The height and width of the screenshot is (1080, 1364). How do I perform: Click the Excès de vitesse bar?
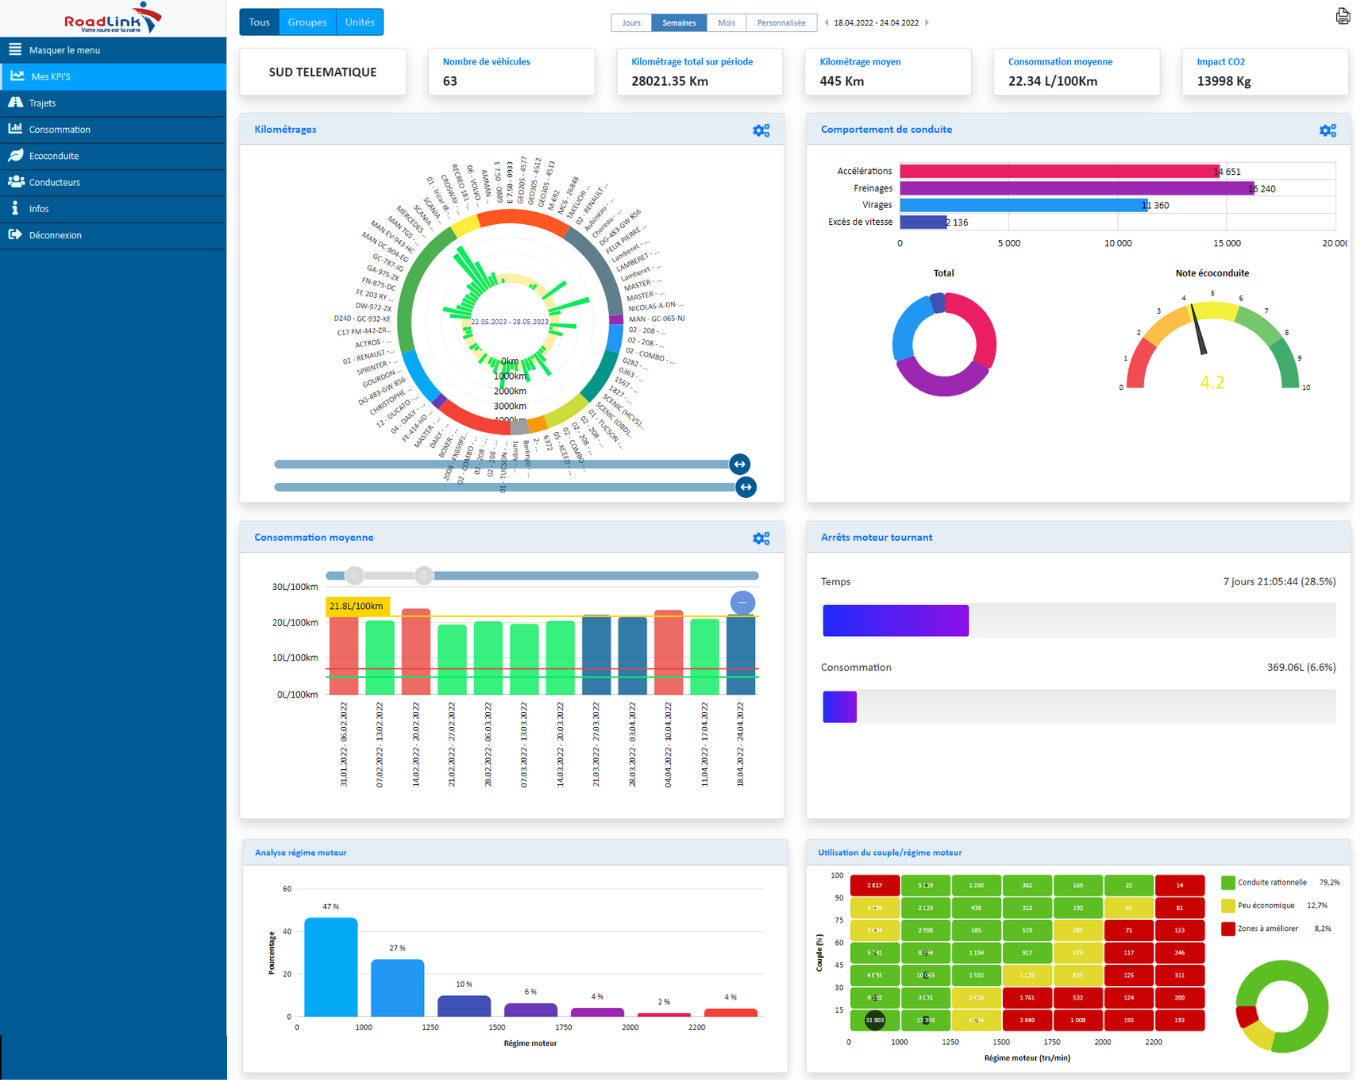click(x=923, y=222)
